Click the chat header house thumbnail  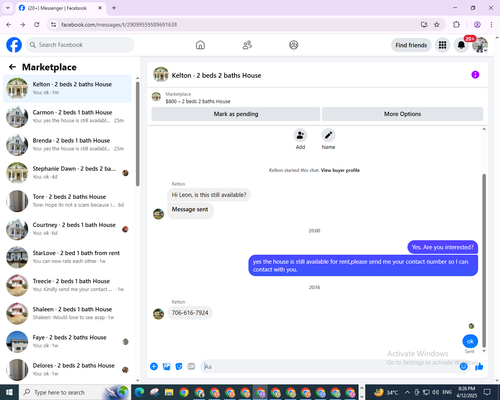click(161, 74)
